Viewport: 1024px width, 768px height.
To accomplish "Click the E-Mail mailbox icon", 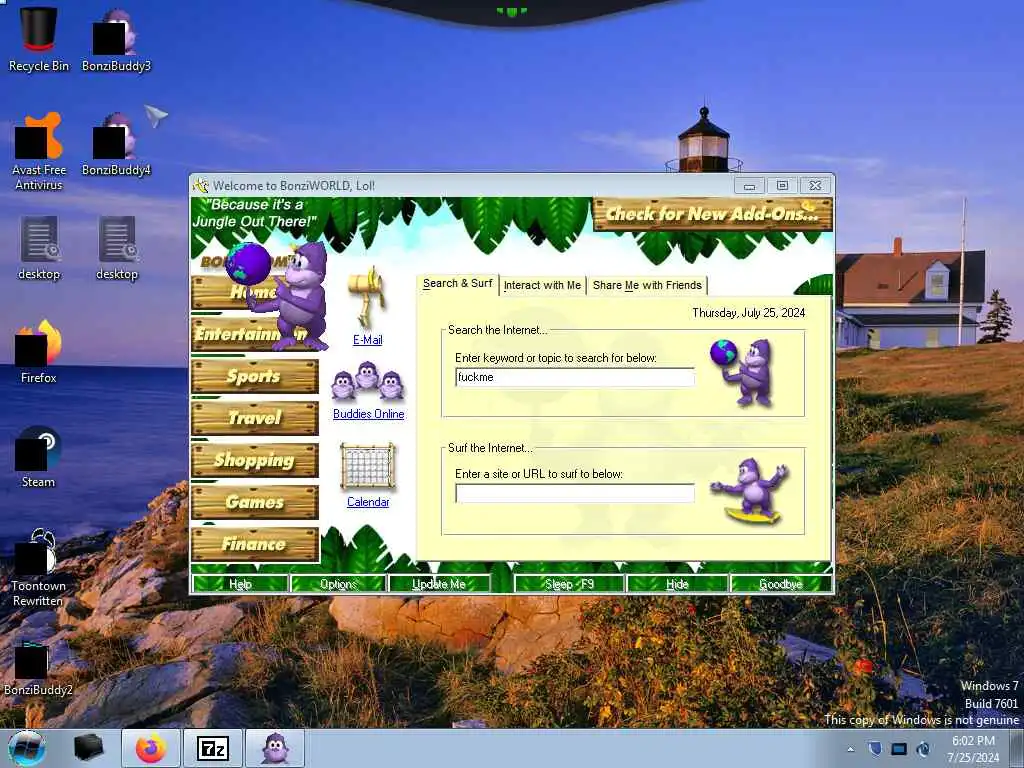I will point(367,297).
